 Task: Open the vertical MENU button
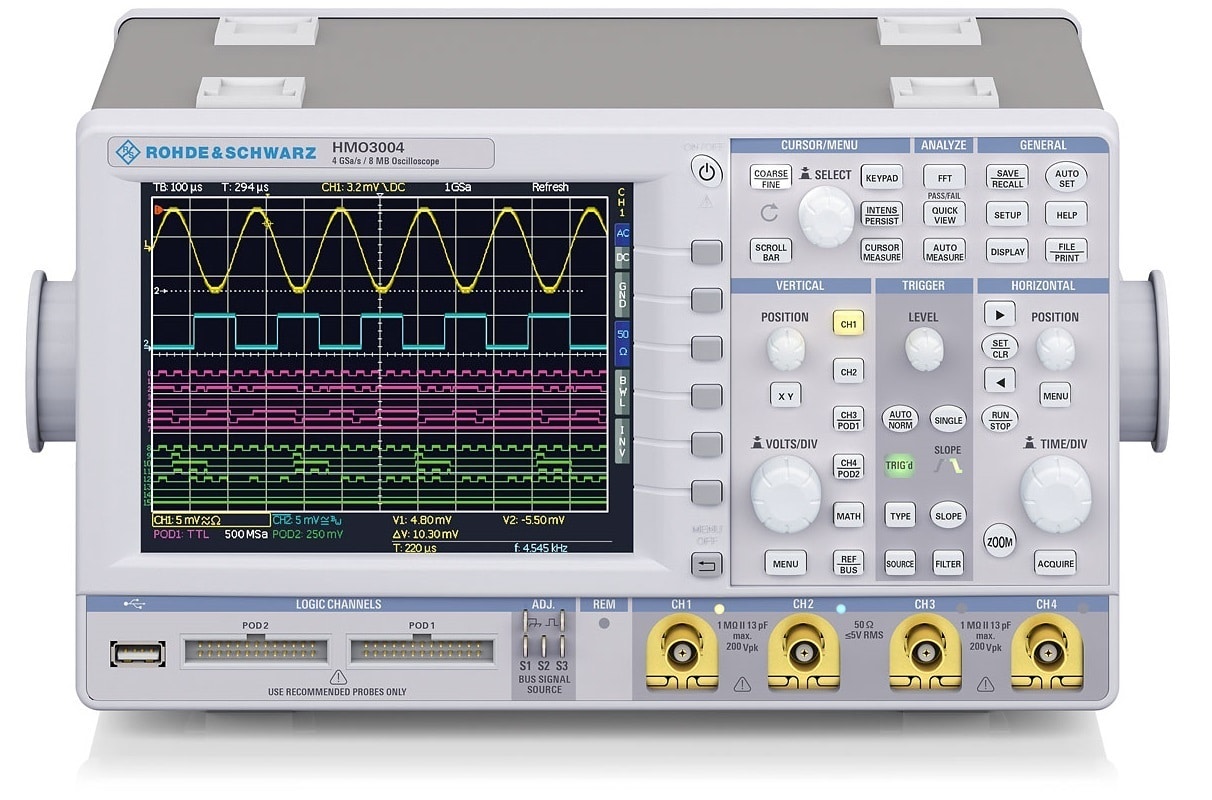pyautogui.click(x=785, y=563)
